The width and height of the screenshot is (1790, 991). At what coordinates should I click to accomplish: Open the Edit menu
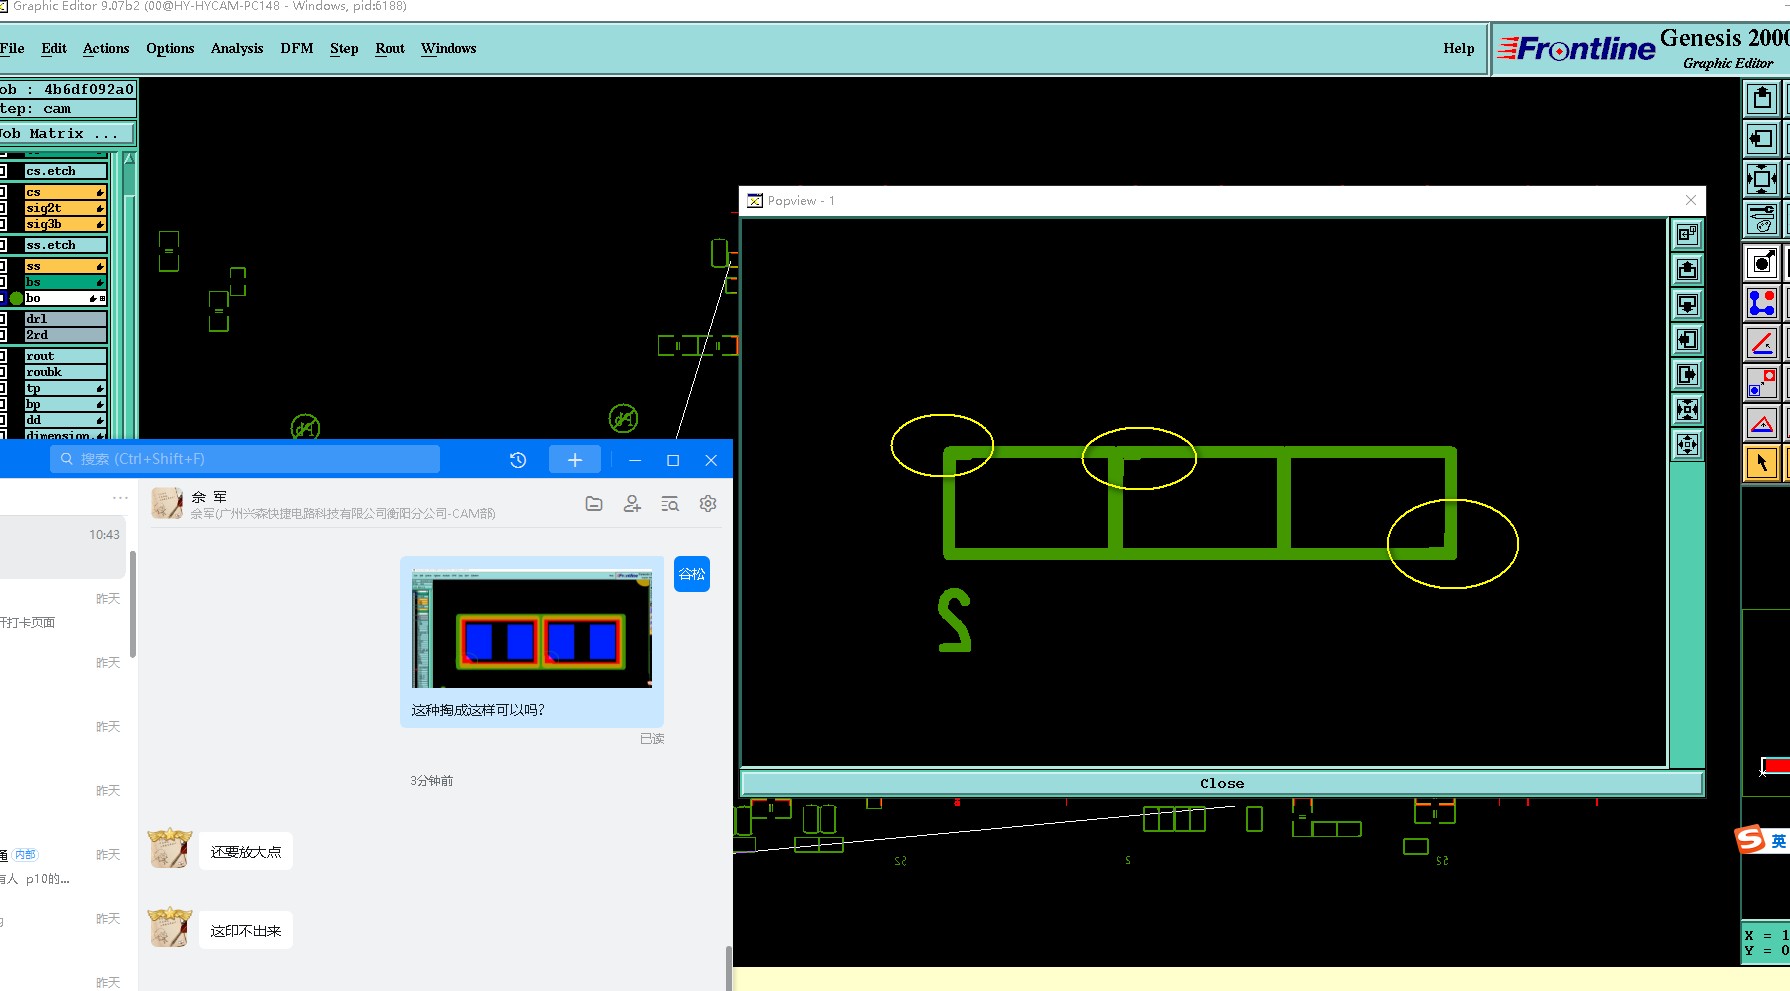coord(54,48)
